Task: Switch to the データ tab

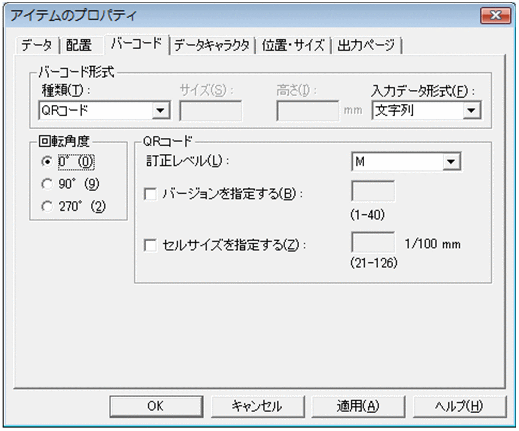Action: (37, 45)
